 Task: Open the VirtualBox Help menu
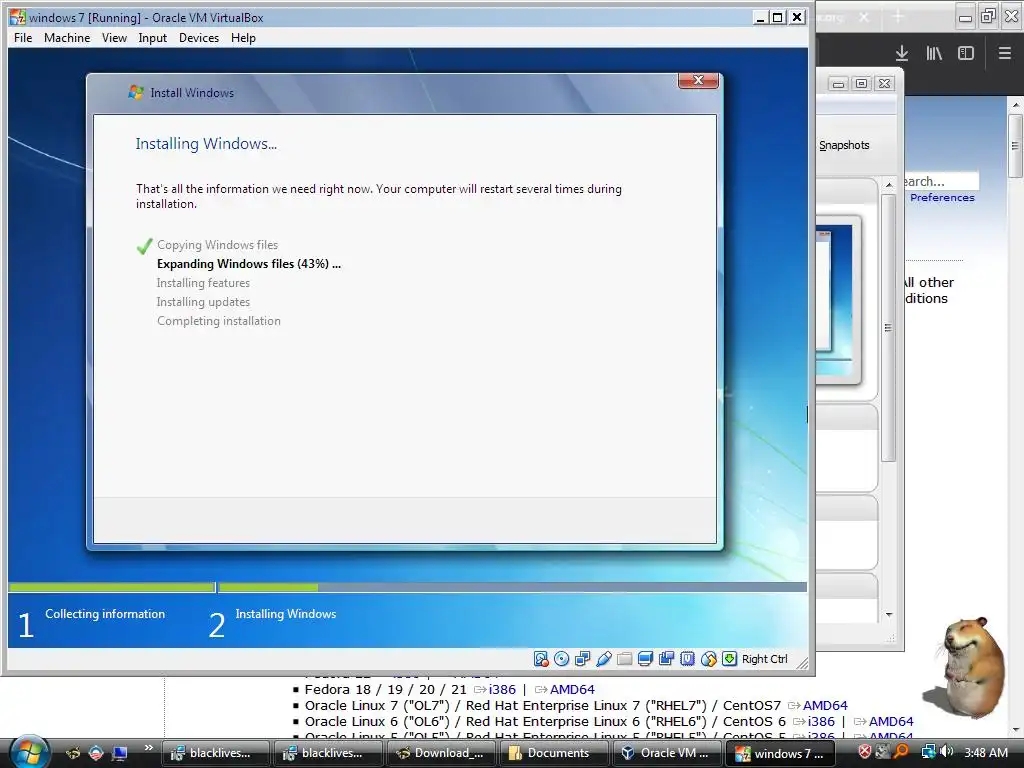tap(244, 38)
